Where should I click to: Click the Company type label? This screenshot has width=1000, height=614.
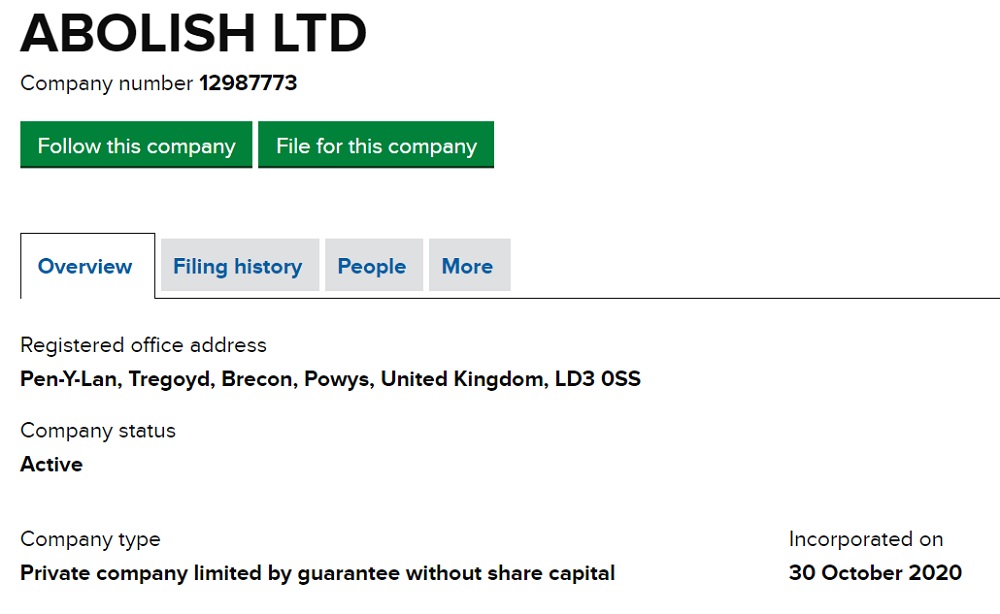pos(90,539)
